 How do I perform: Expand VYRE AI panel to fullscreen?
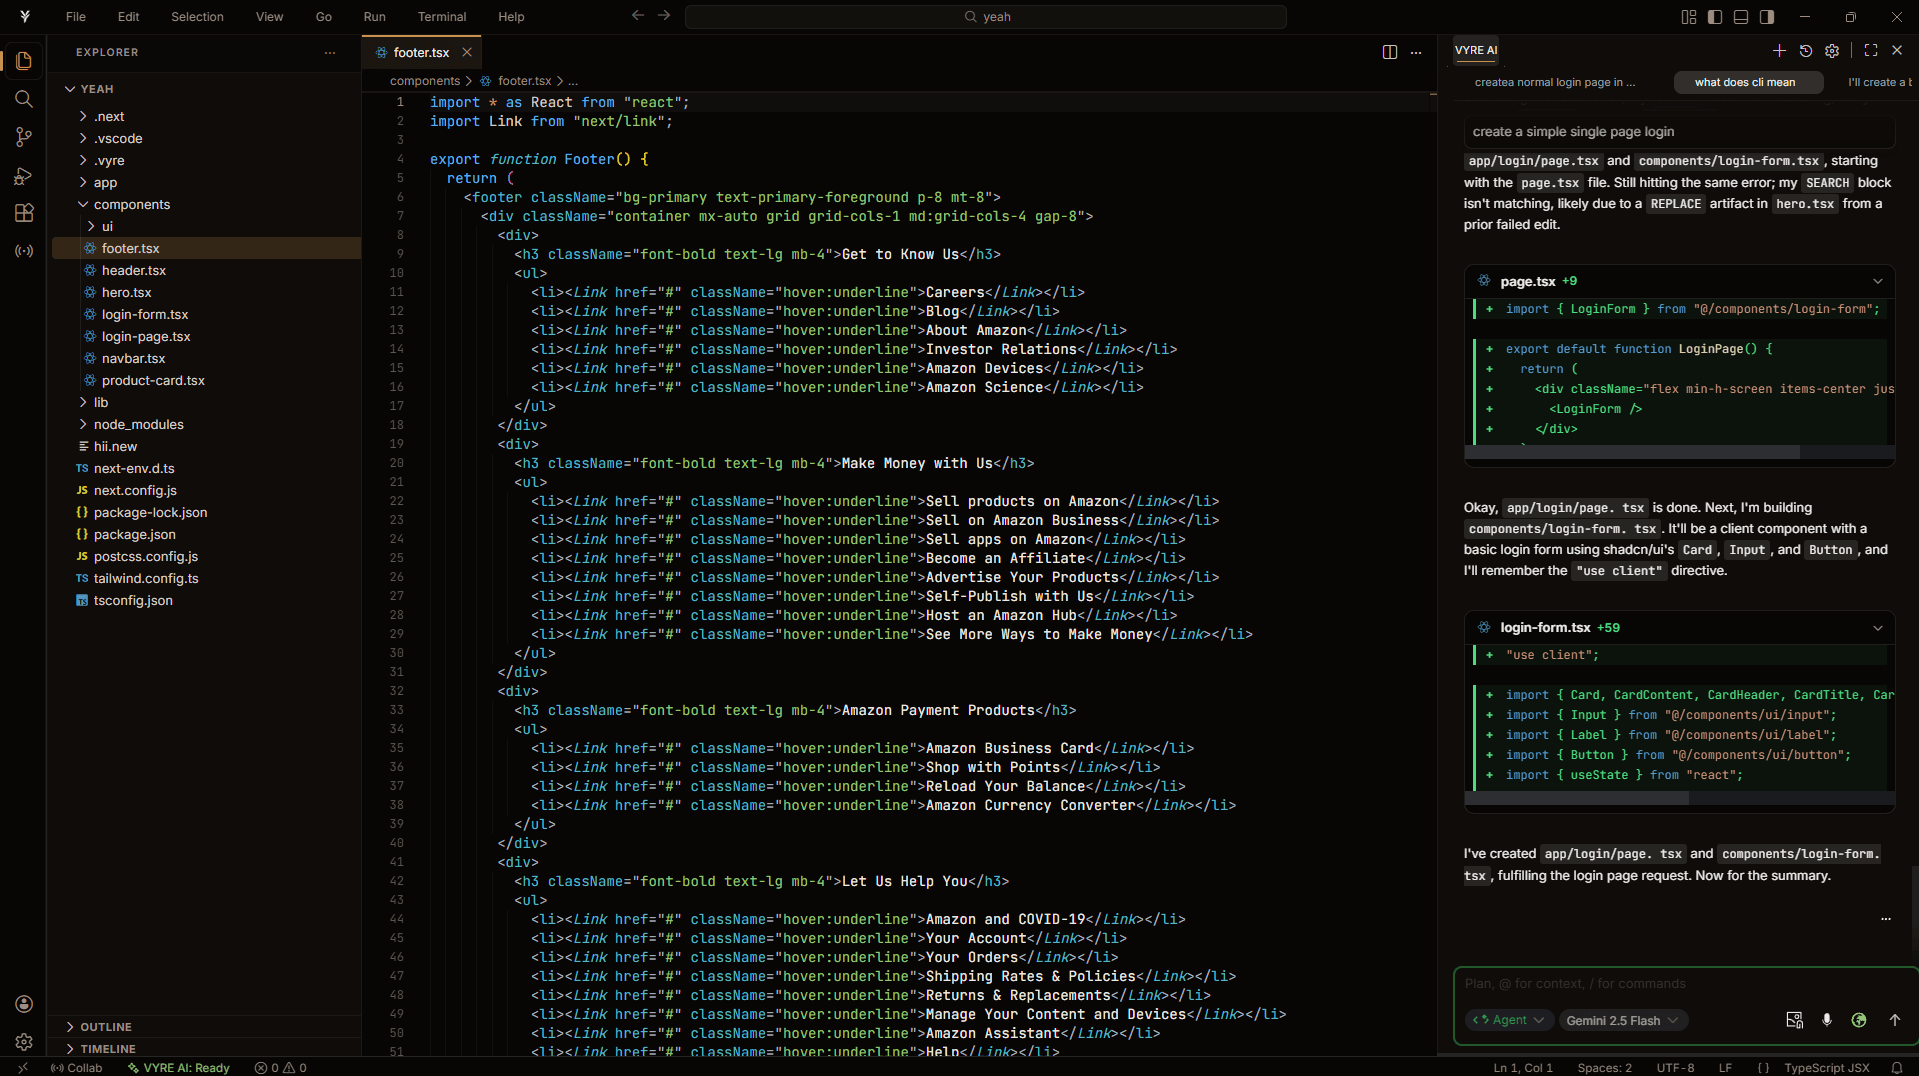click(x=1870, y=51)
